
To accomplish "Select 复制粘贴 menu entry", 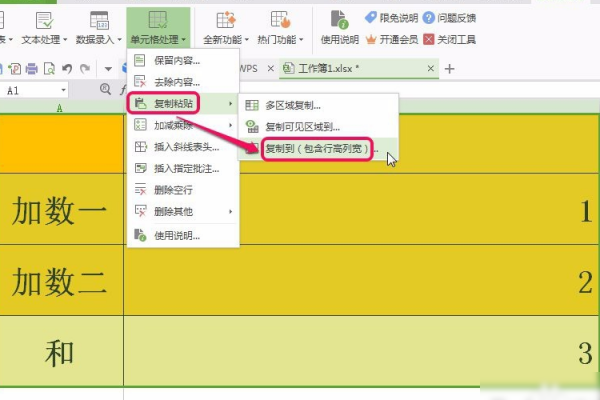I will tap(183, 103).
